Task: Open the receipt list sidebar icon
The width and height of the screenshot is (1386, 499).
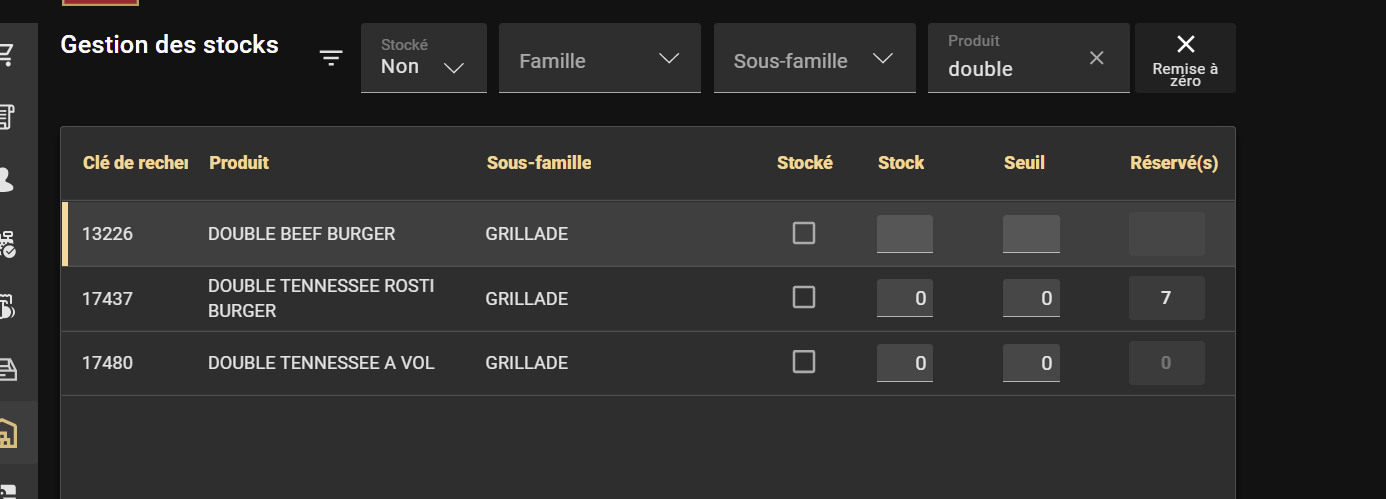Action: point(8,117)
